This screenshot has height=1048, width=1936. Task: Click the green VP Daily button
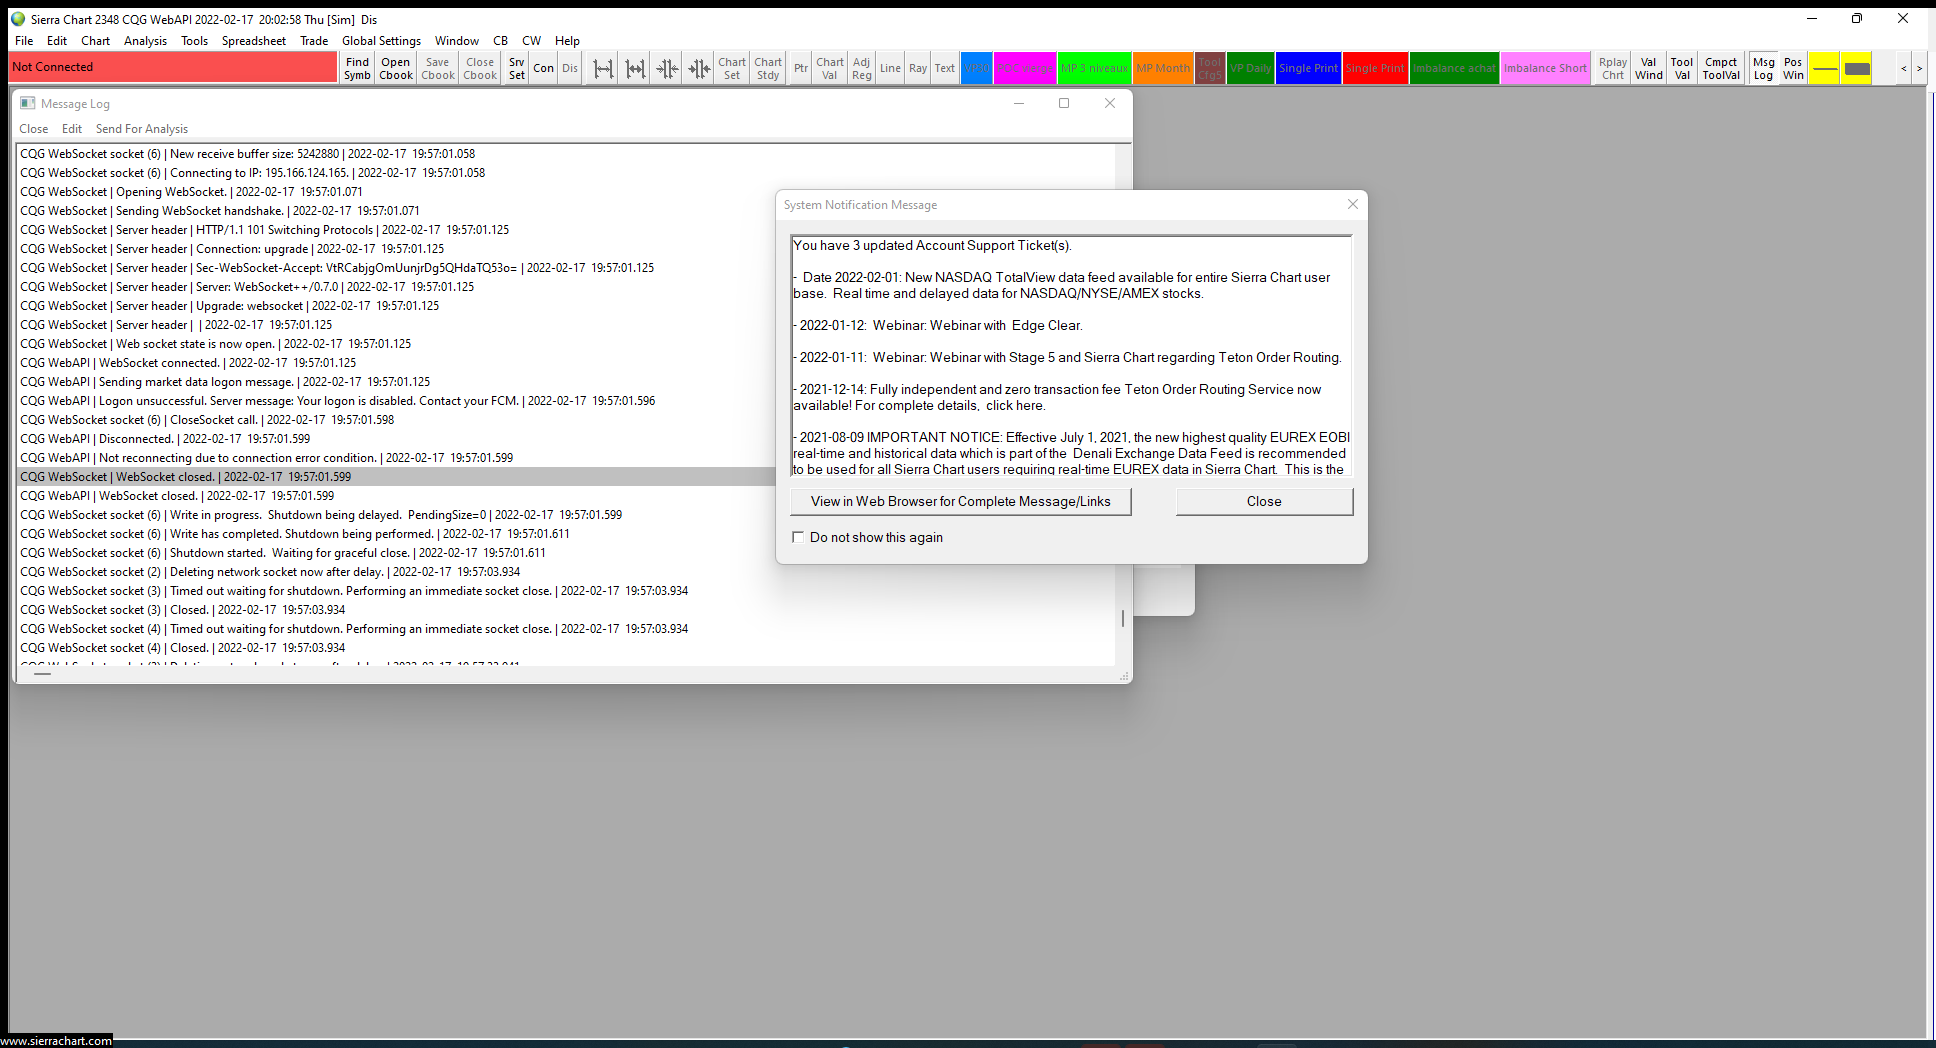[1251, 68]
